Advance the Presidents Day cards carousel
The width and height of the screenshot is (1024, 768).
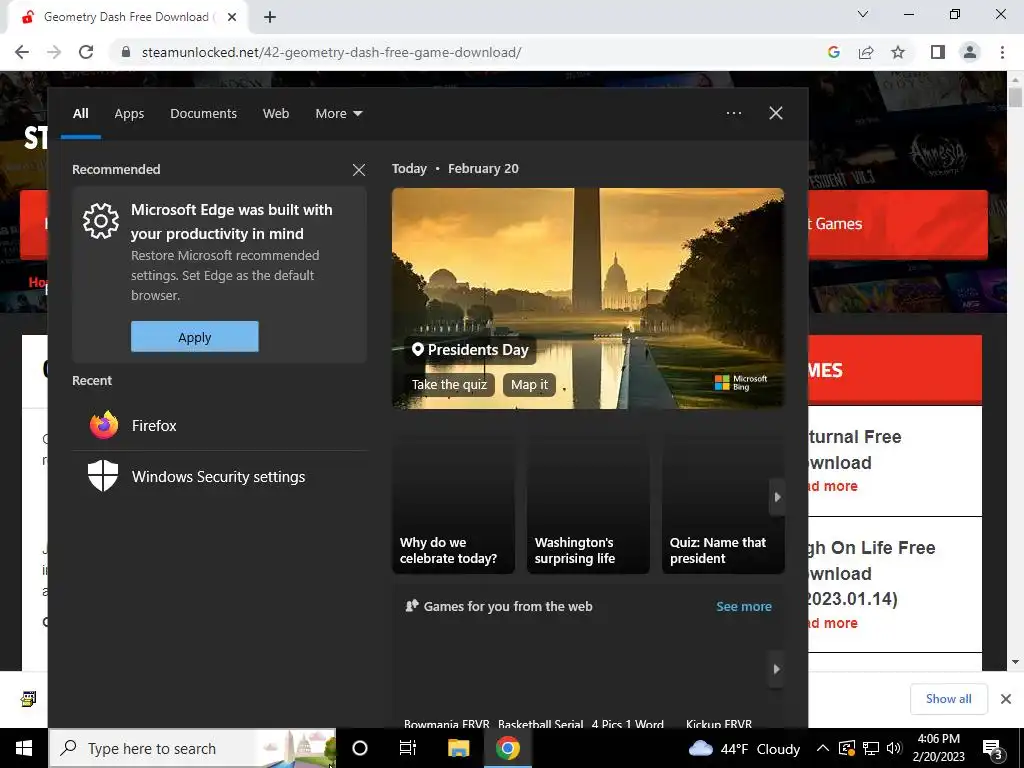[x=776, y=497]
